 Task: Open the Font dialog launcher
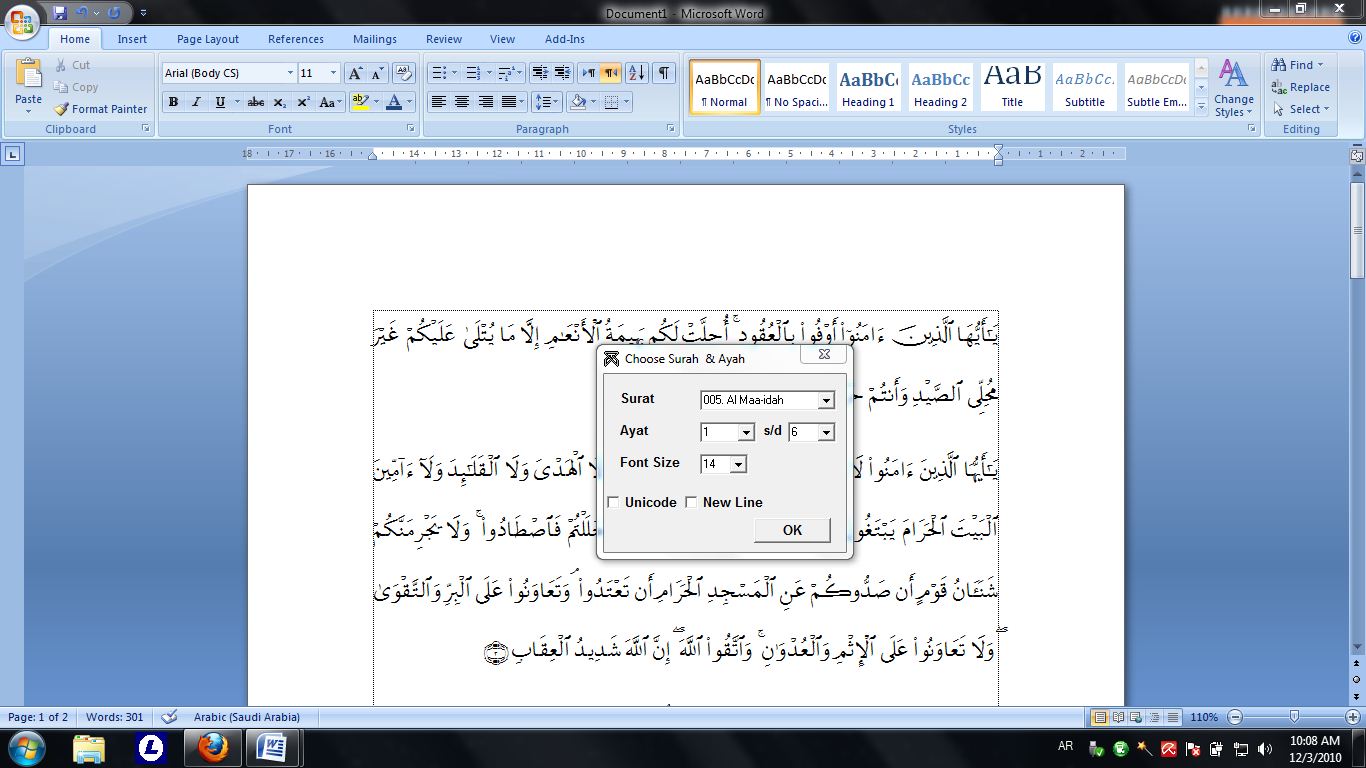(411, 129)
